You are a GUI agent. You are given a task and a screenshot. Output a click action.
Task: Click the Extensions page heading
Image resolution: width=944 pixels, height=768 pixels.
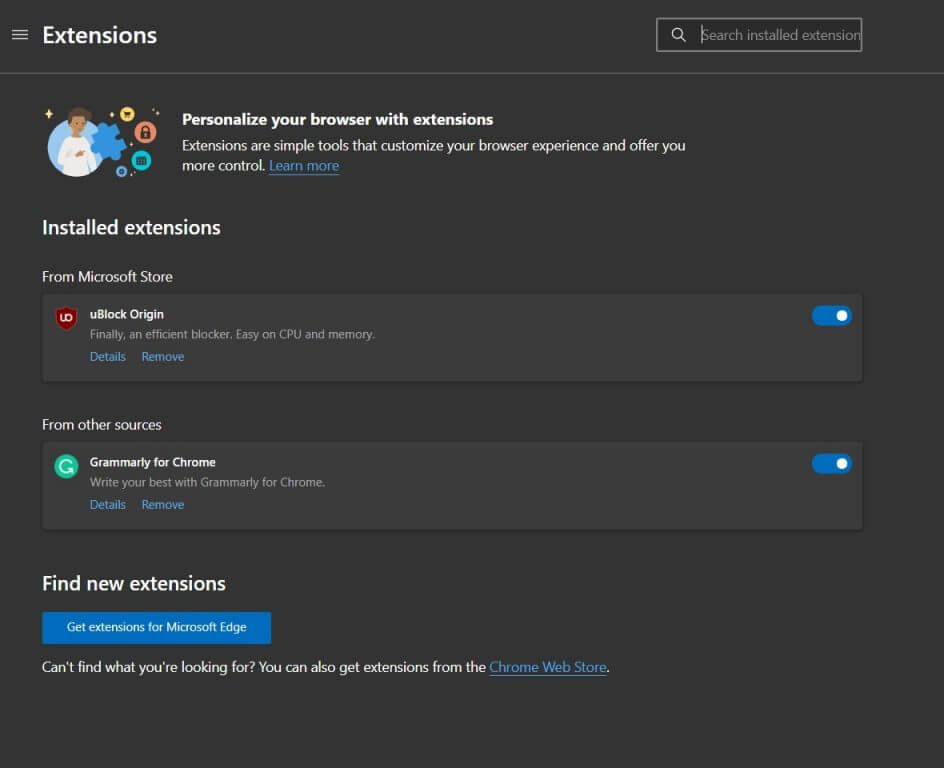tap(100, 35)
